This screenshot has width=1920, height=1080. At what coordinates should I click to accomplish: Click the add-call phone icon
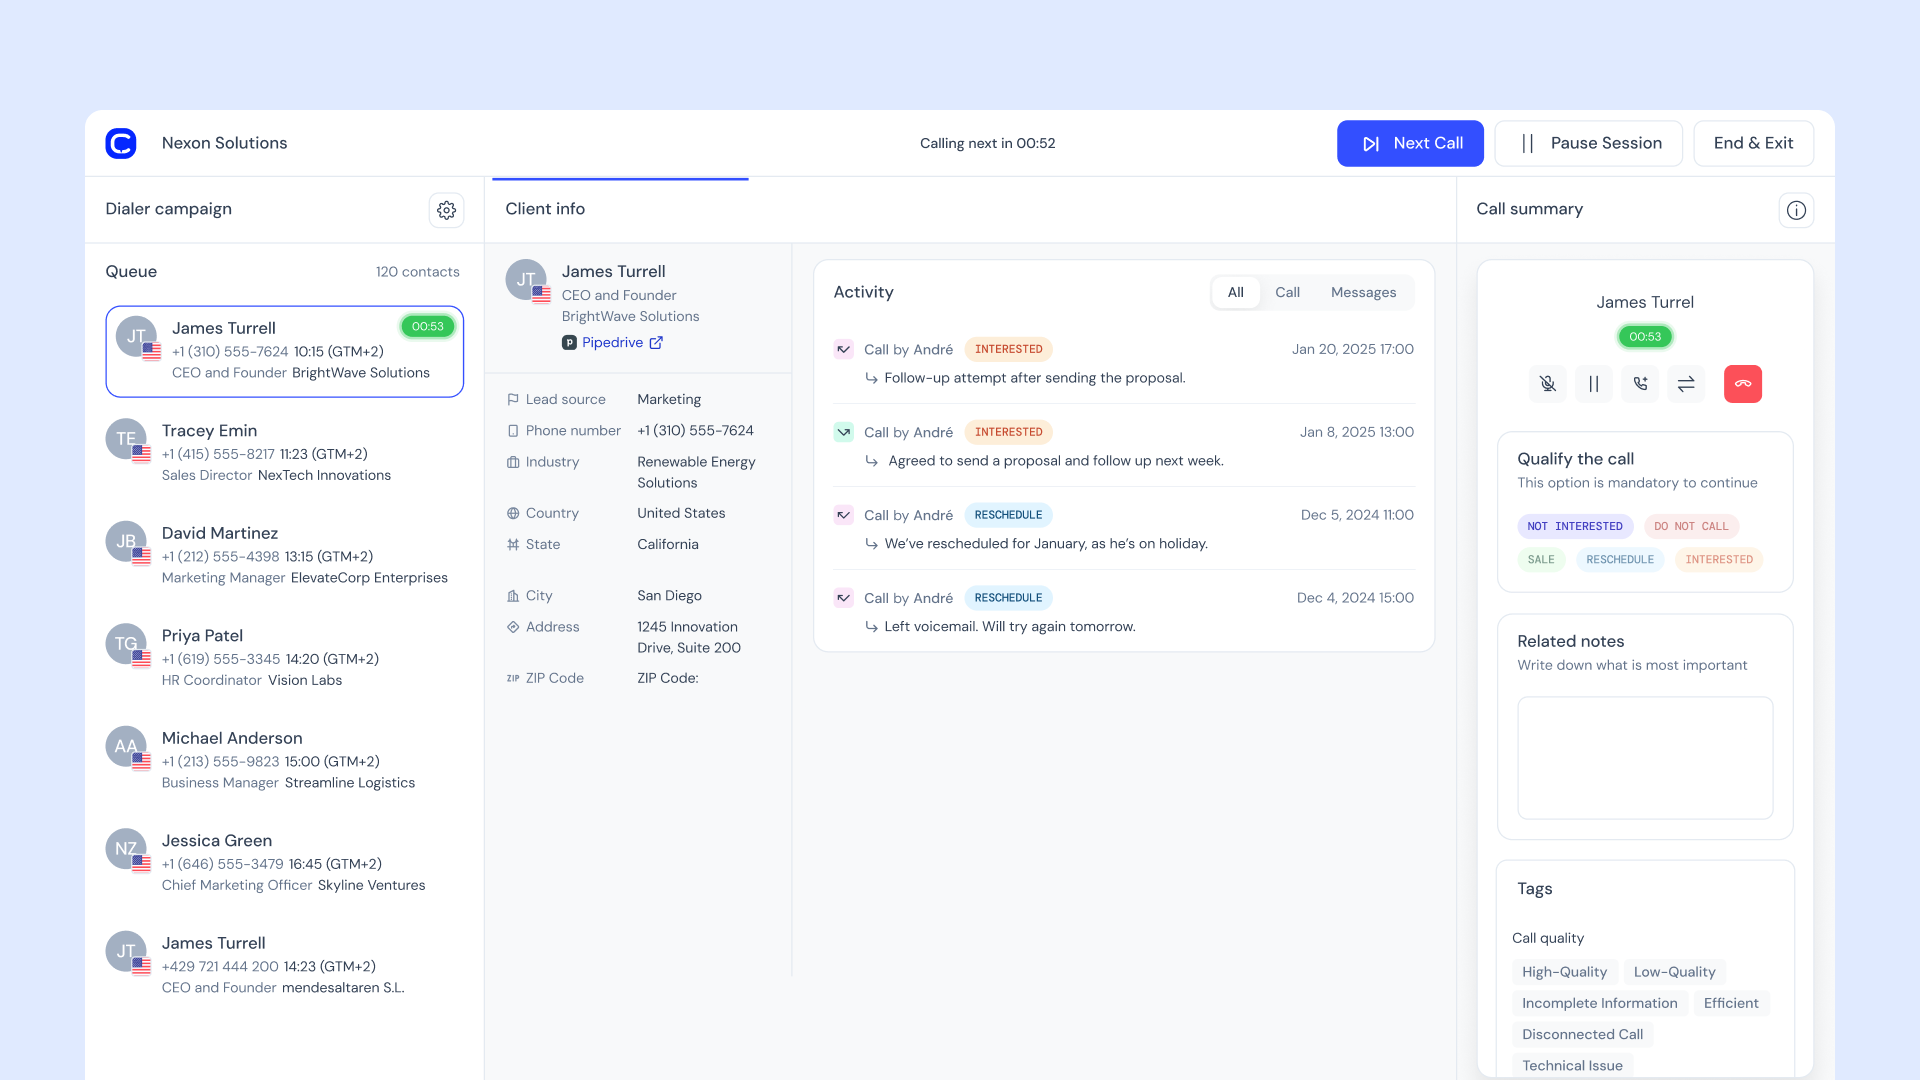click(1640, 384)
